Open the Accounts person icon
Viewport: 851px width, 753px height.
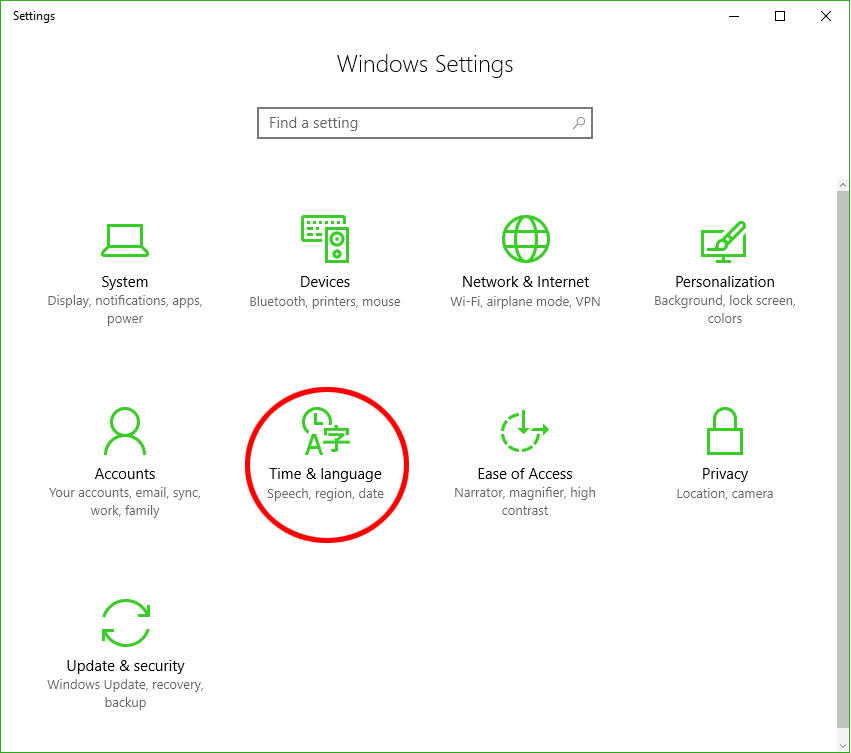click(x=125, y=431)
